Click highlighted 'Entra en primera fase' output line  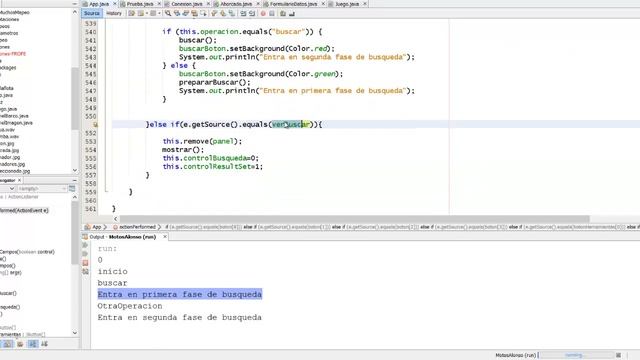pos(180,294)
